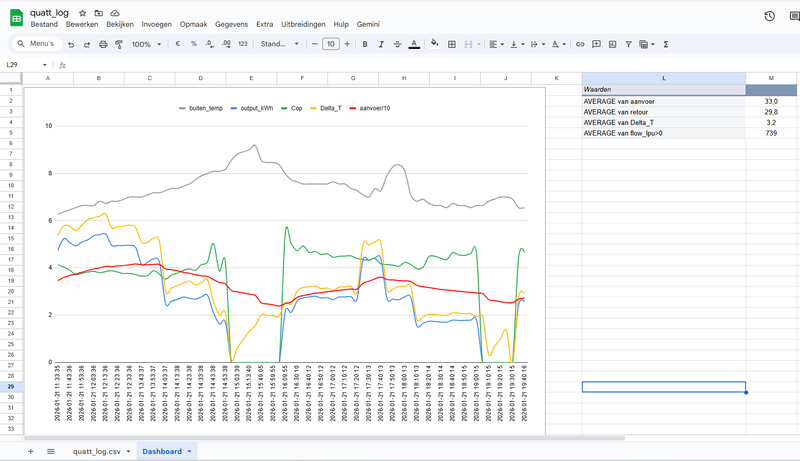The image size is (800, 461).
Task: Open the Invoegen menu
Action: click(x=156, y=23)
